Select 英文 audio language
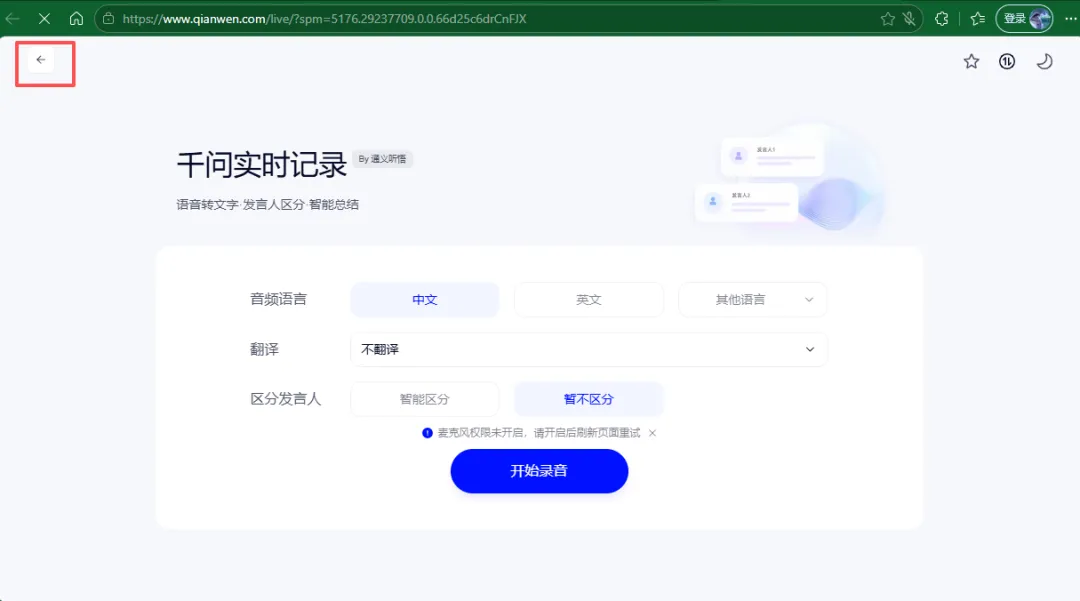1080x601 pixels. tap(589, 299)
